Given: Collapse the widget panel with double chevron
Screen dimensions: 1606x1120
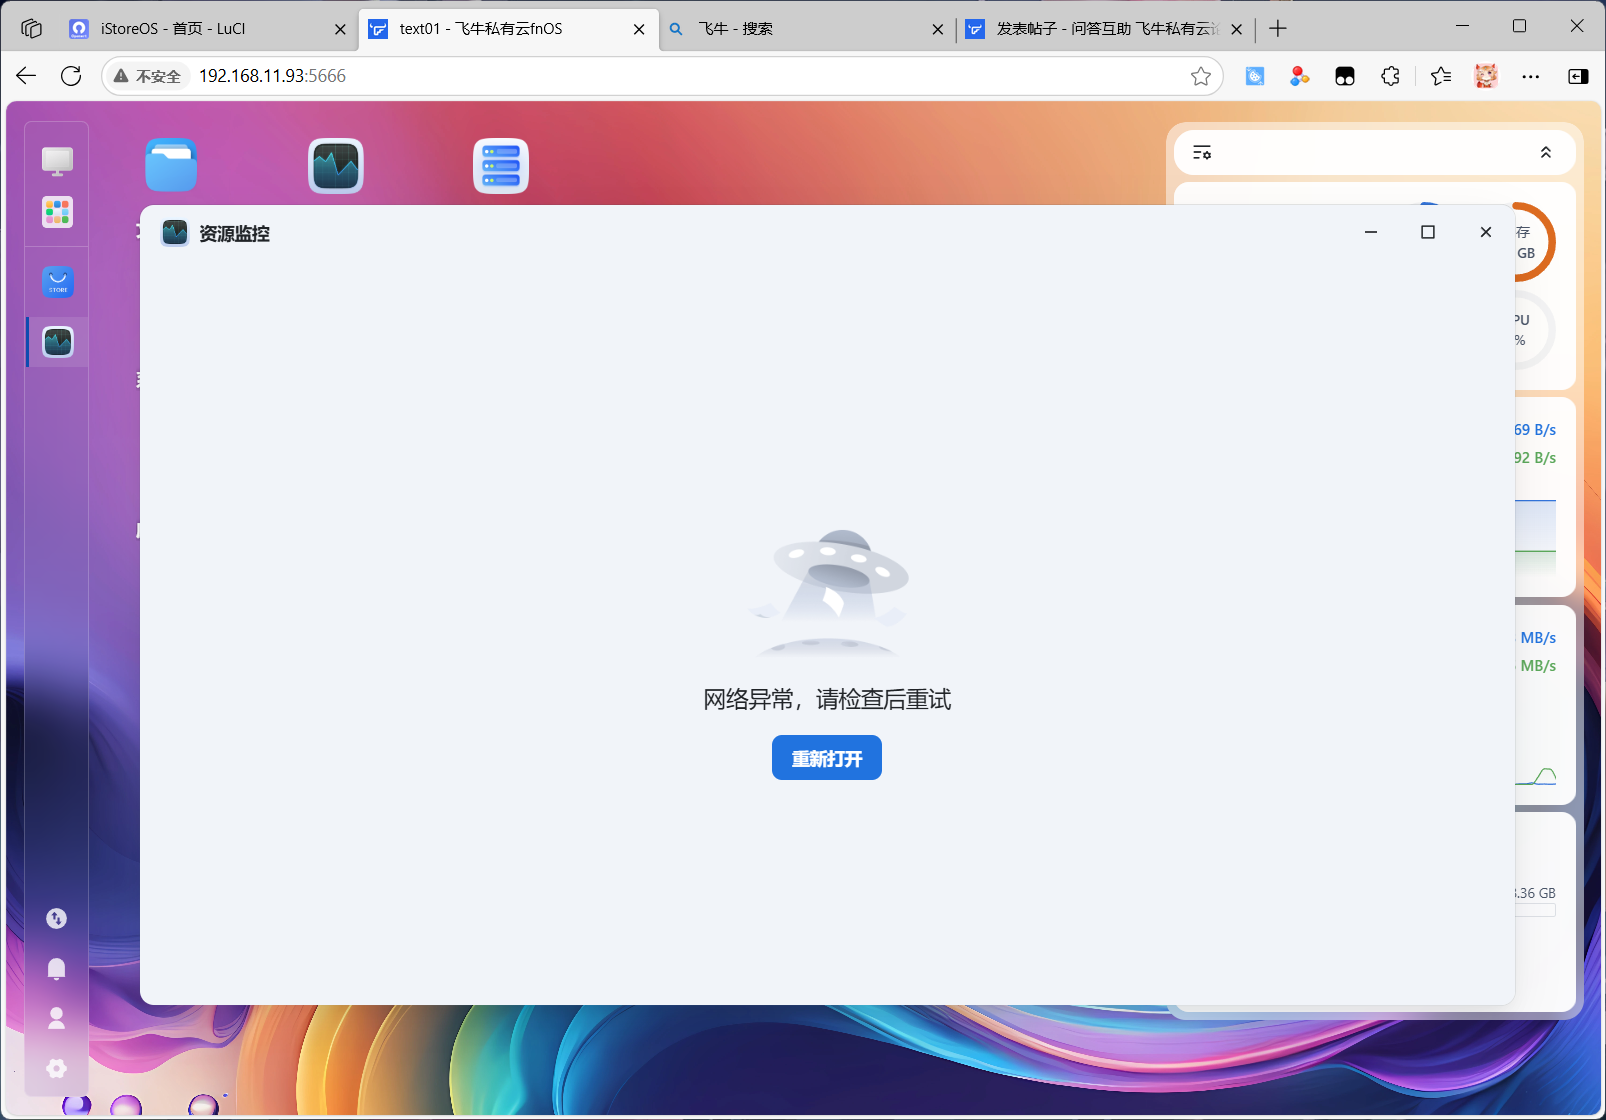Looking at the screenshot, I should coord(1545,153).
